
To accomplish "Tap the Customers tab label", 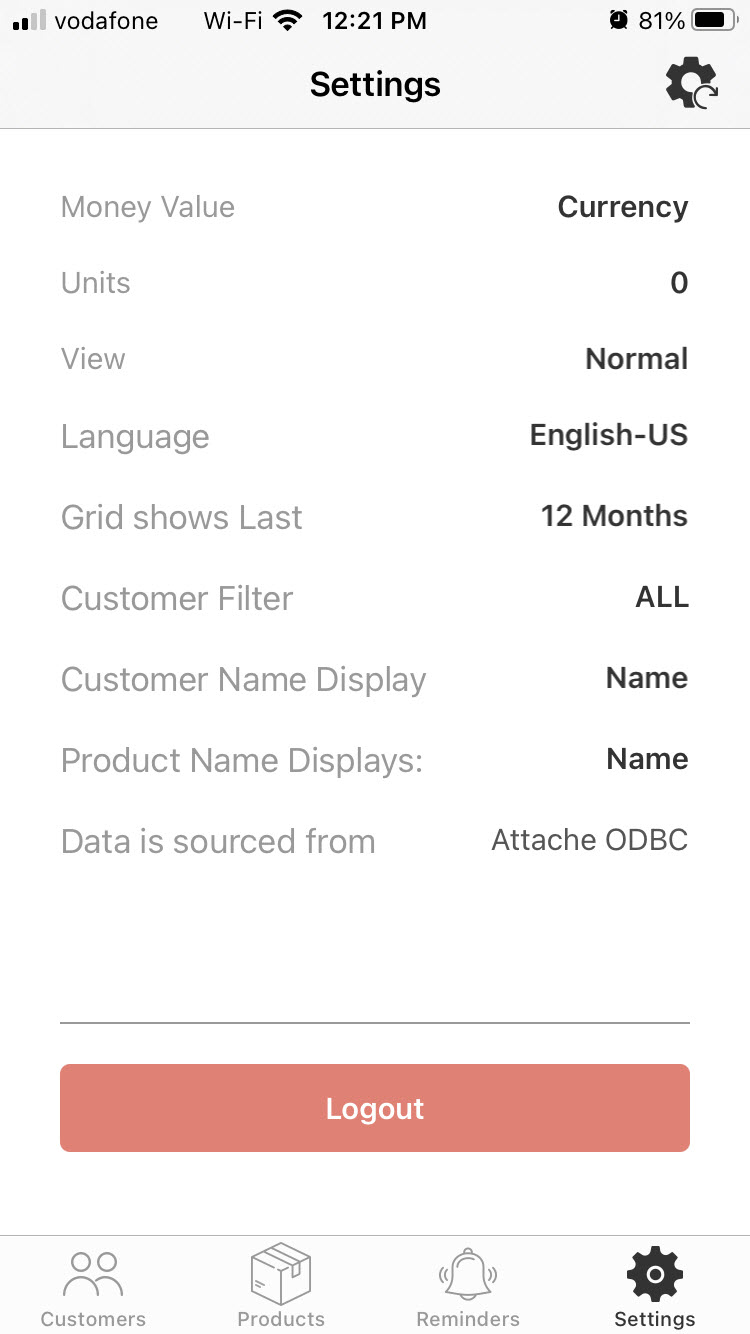I will tap(93, 1319).
